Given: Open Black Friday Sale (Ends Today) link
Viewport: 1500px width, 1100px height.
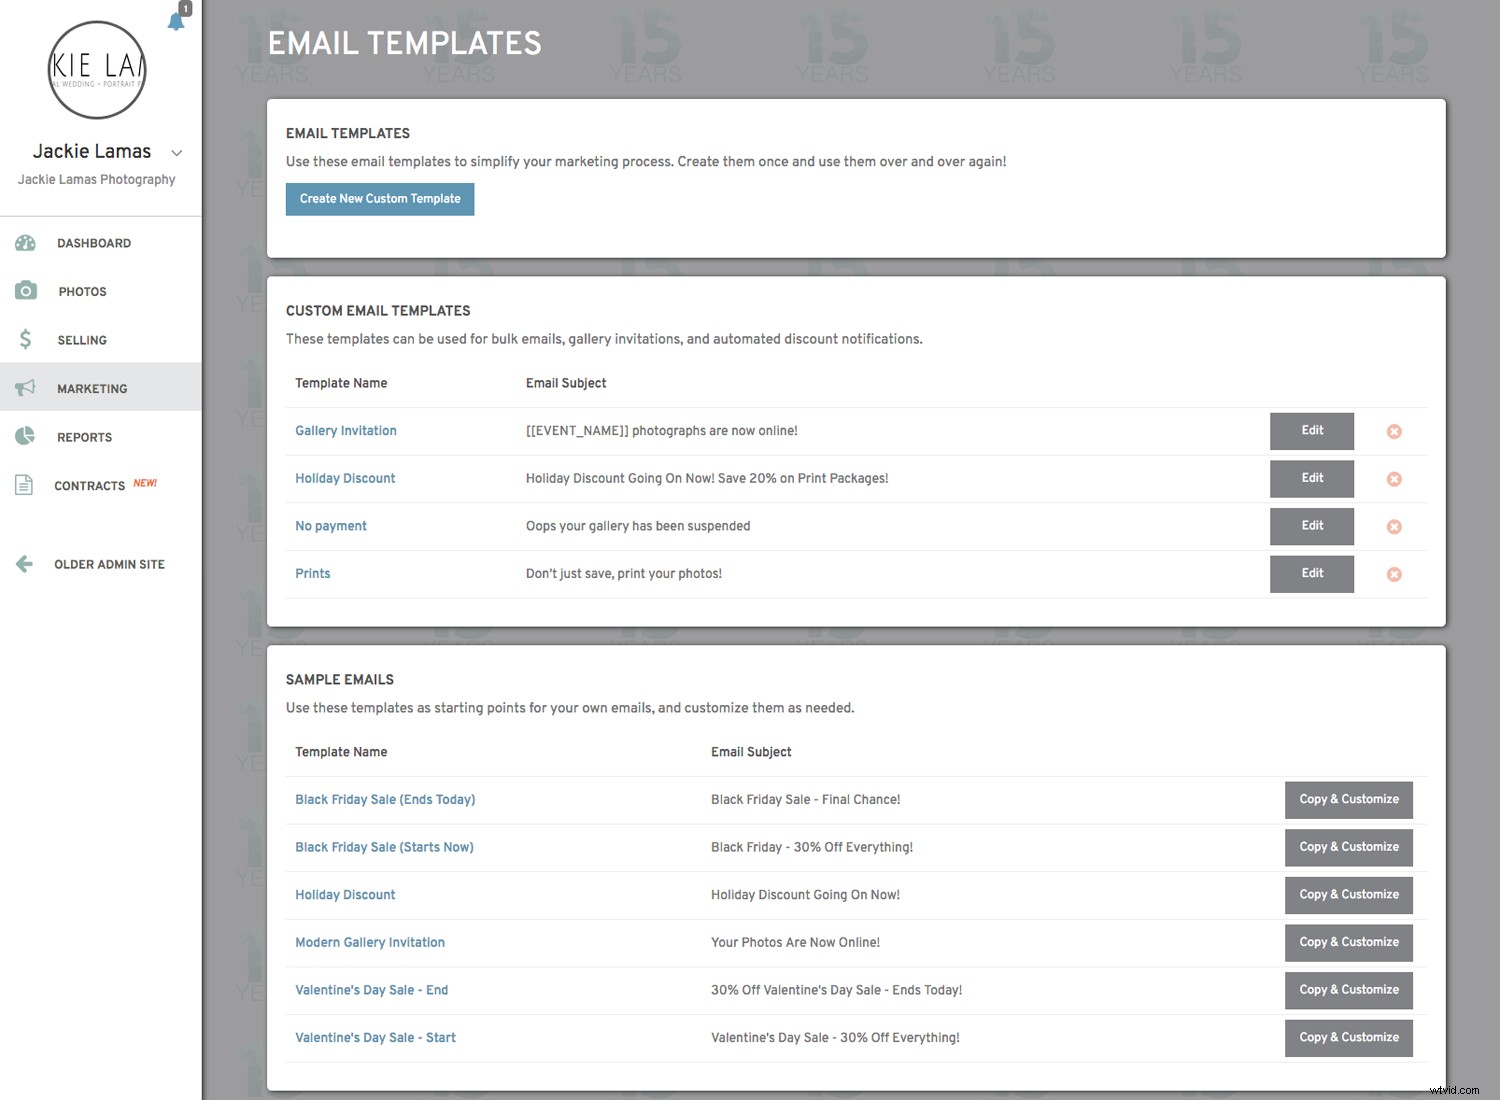Looking at the screenshot, I should coord(385,799).
